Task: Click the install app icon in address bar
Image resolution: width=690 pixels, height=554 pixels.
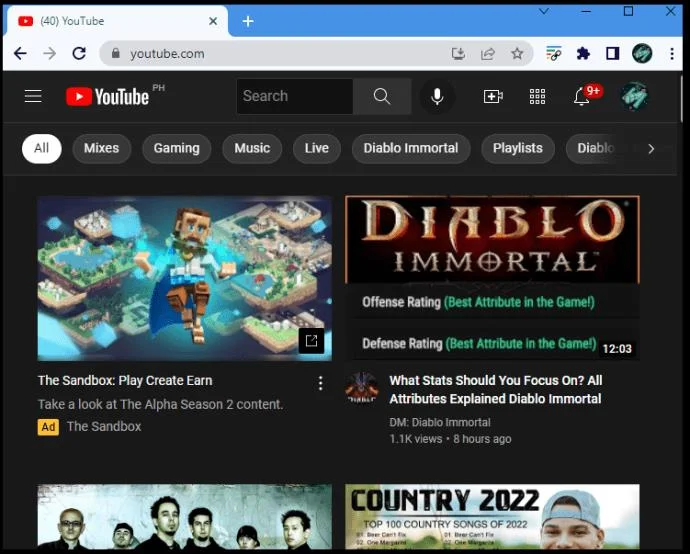Action: pos(459,54)
